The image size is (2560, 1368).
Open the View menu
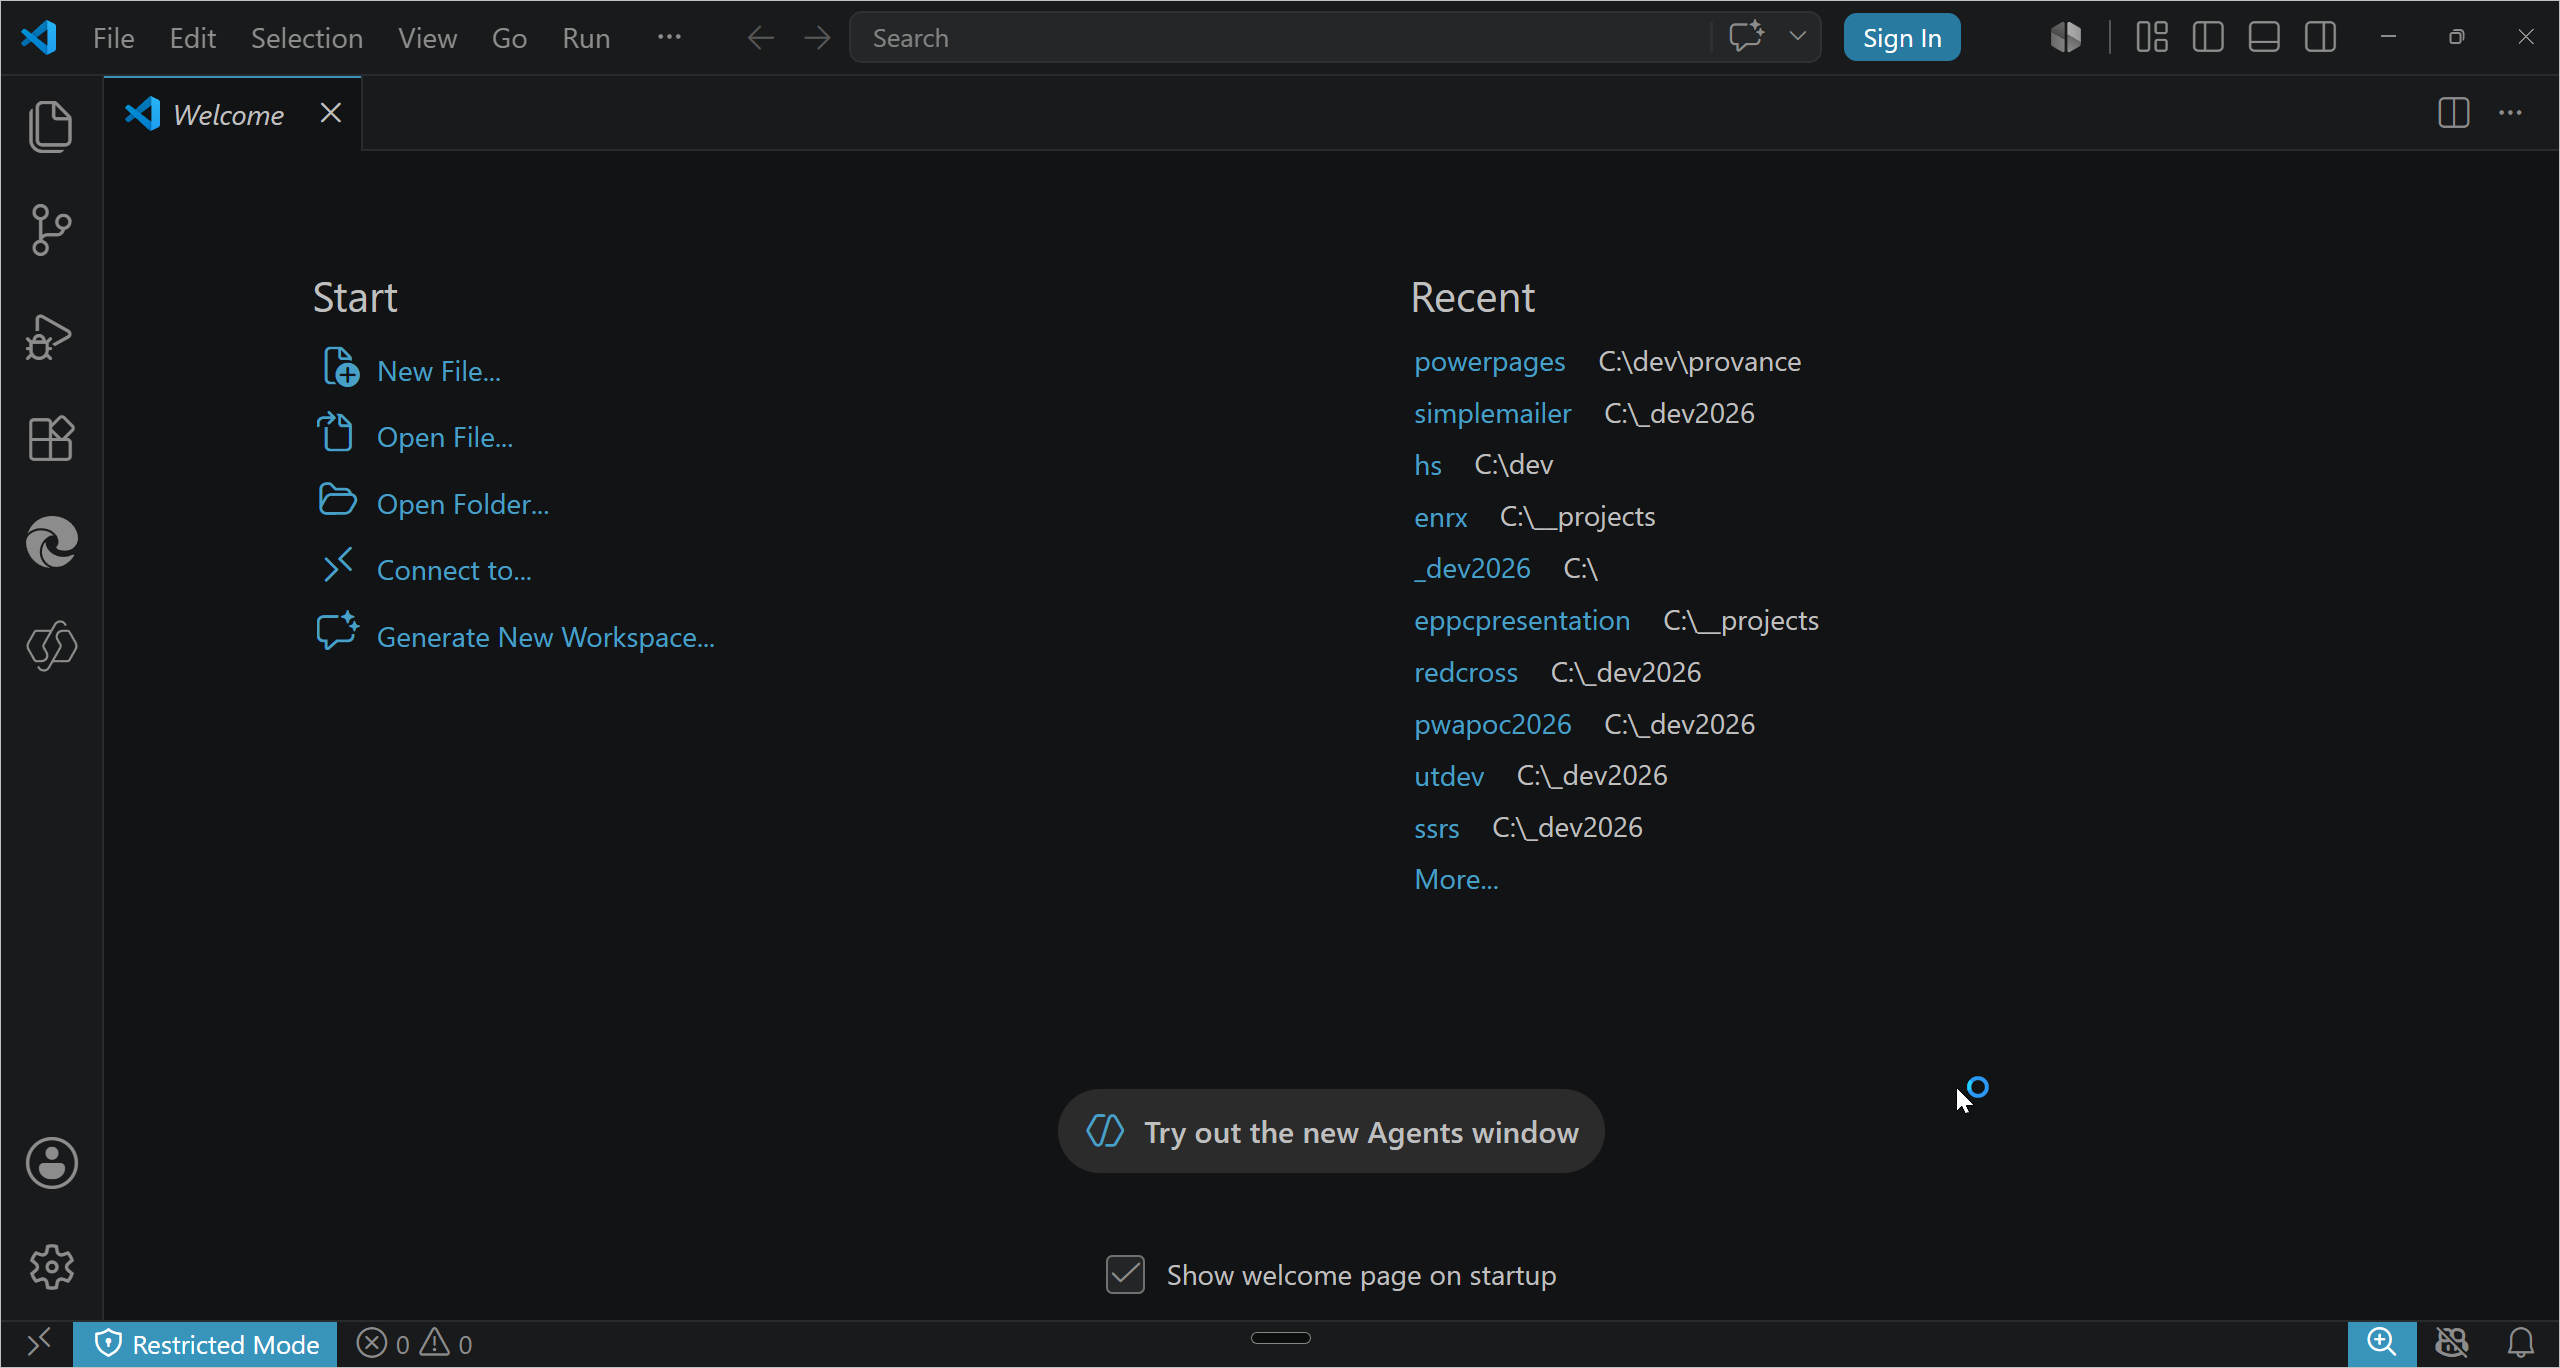point(428,38)
